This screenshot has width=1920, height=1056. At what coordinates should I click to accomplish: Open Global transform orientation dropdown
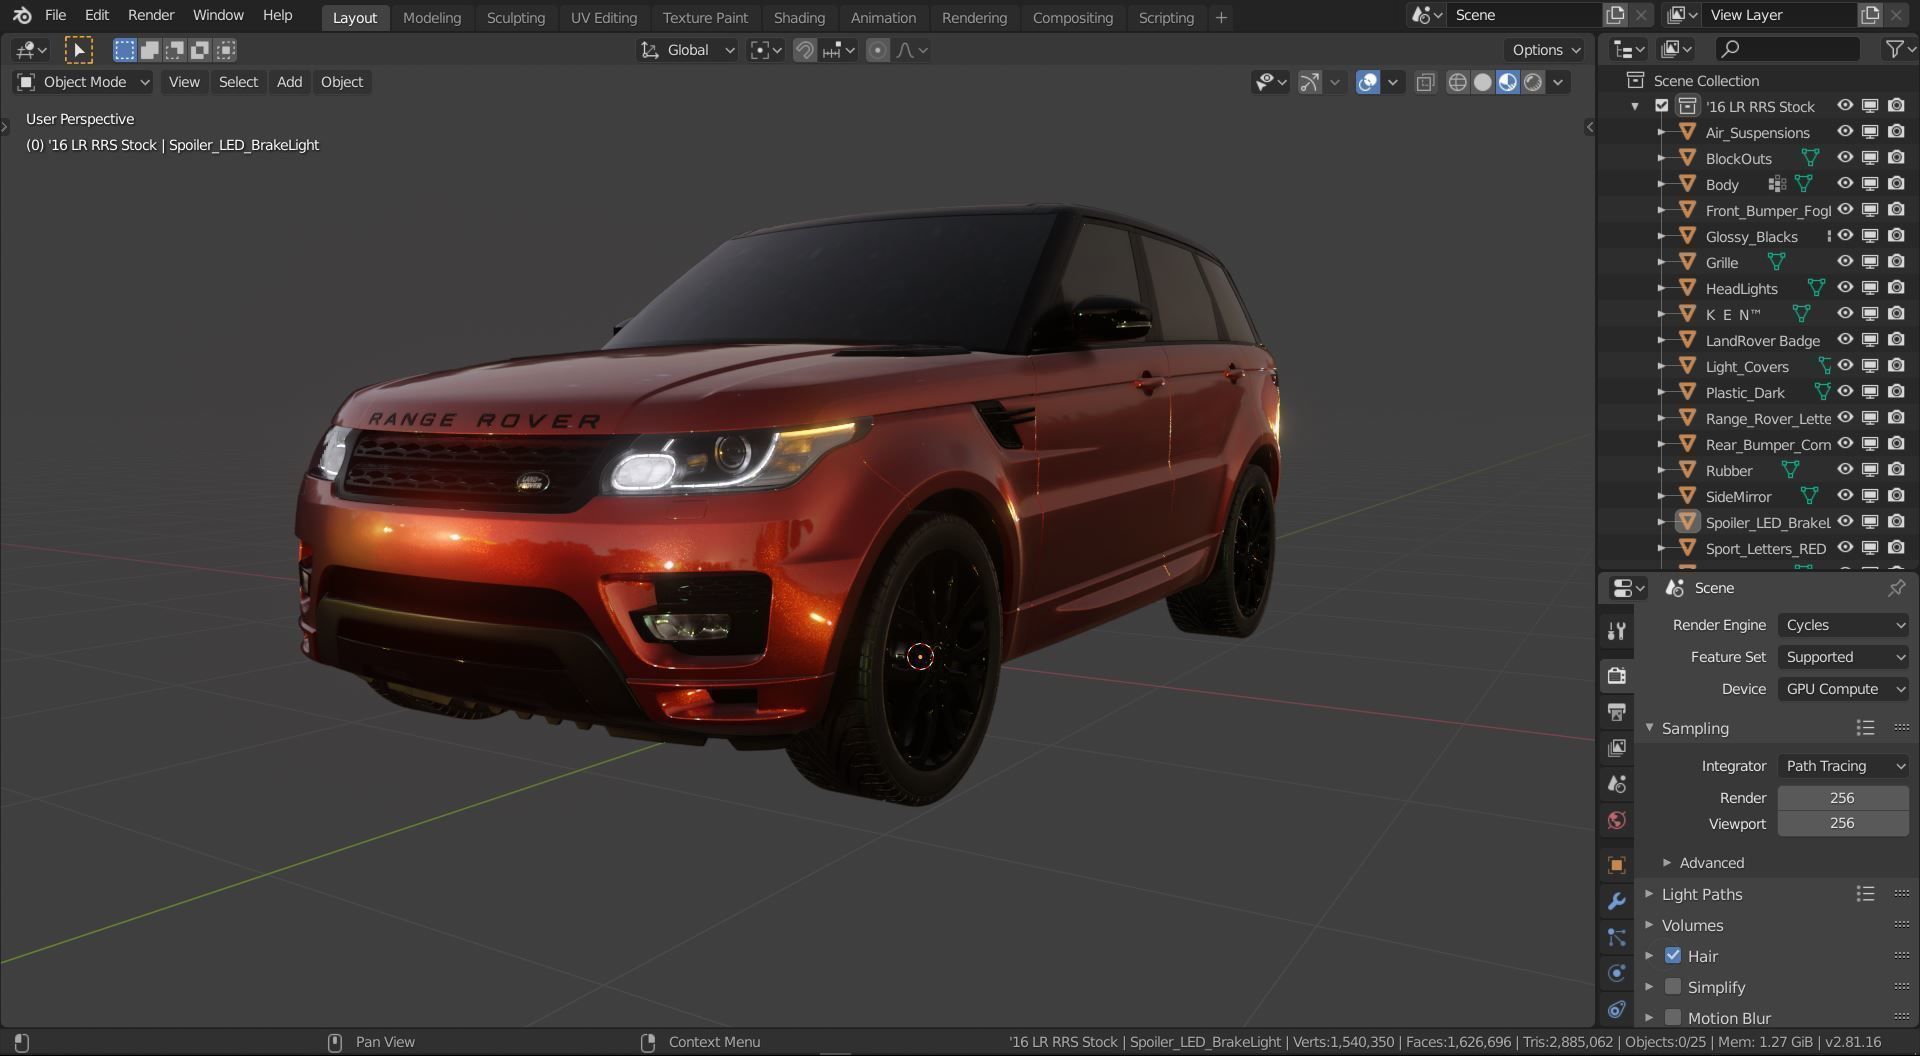[x=688, y=50]
